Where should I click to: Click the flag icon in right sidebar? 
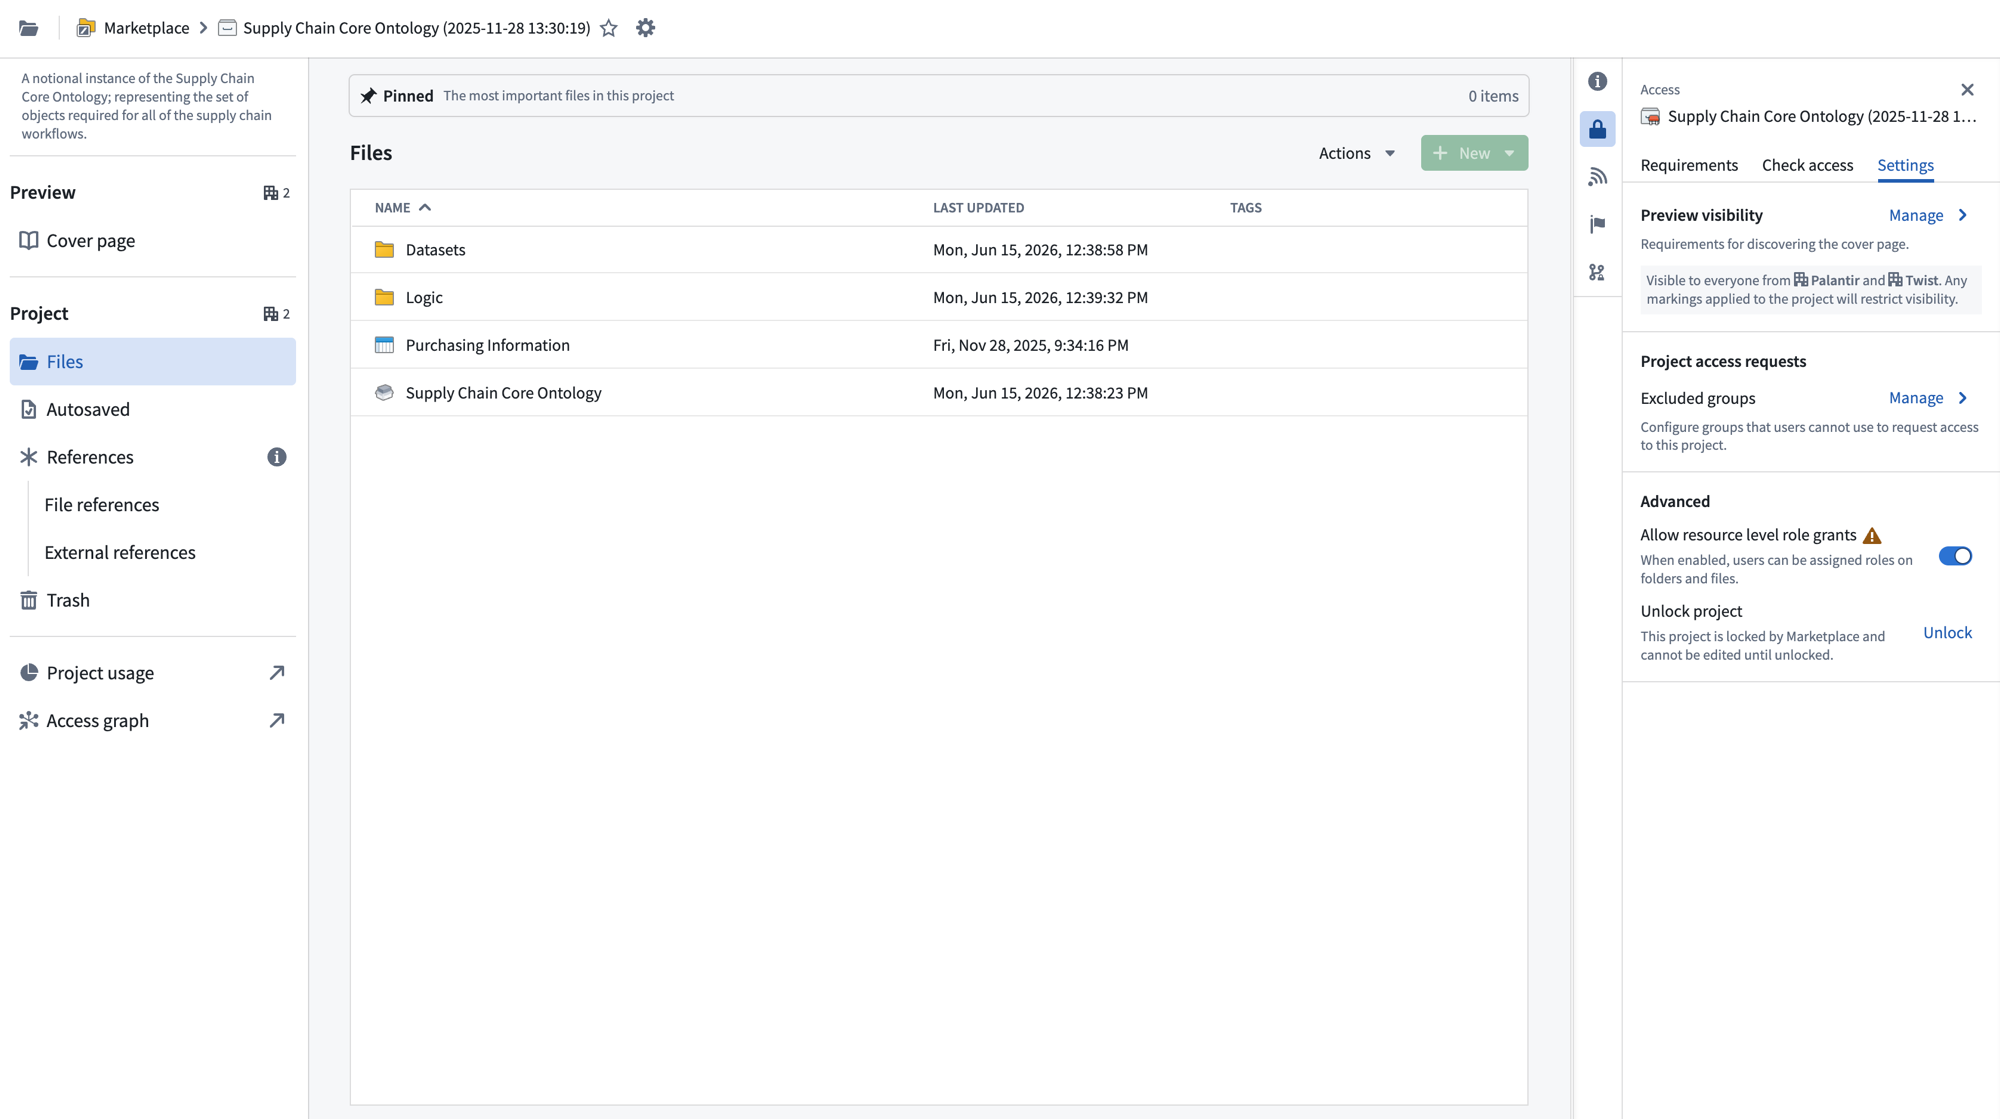pyautogui.click(x=1597, y=225)
